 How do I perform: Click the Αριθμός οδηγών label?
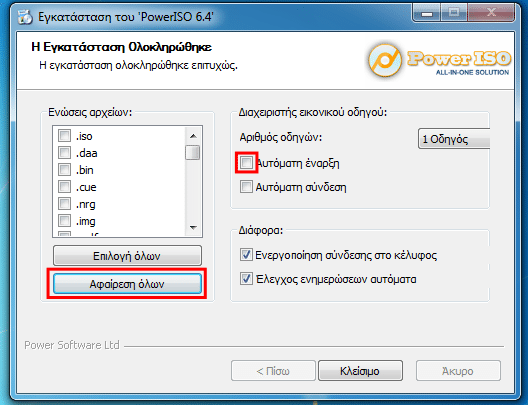[281, 137]
